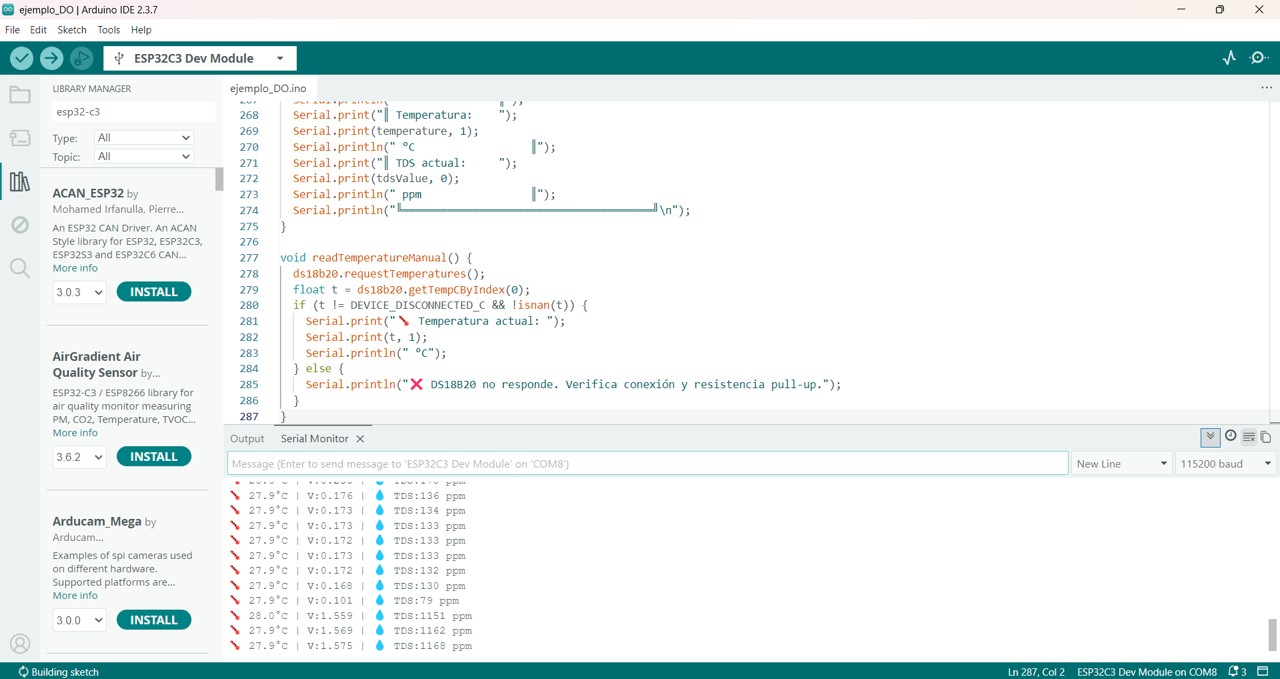Switch to the Output tab
Image resolution: width=1280 pixels, height=679 pixels.
pyautogui.click(x=247, y=439)
